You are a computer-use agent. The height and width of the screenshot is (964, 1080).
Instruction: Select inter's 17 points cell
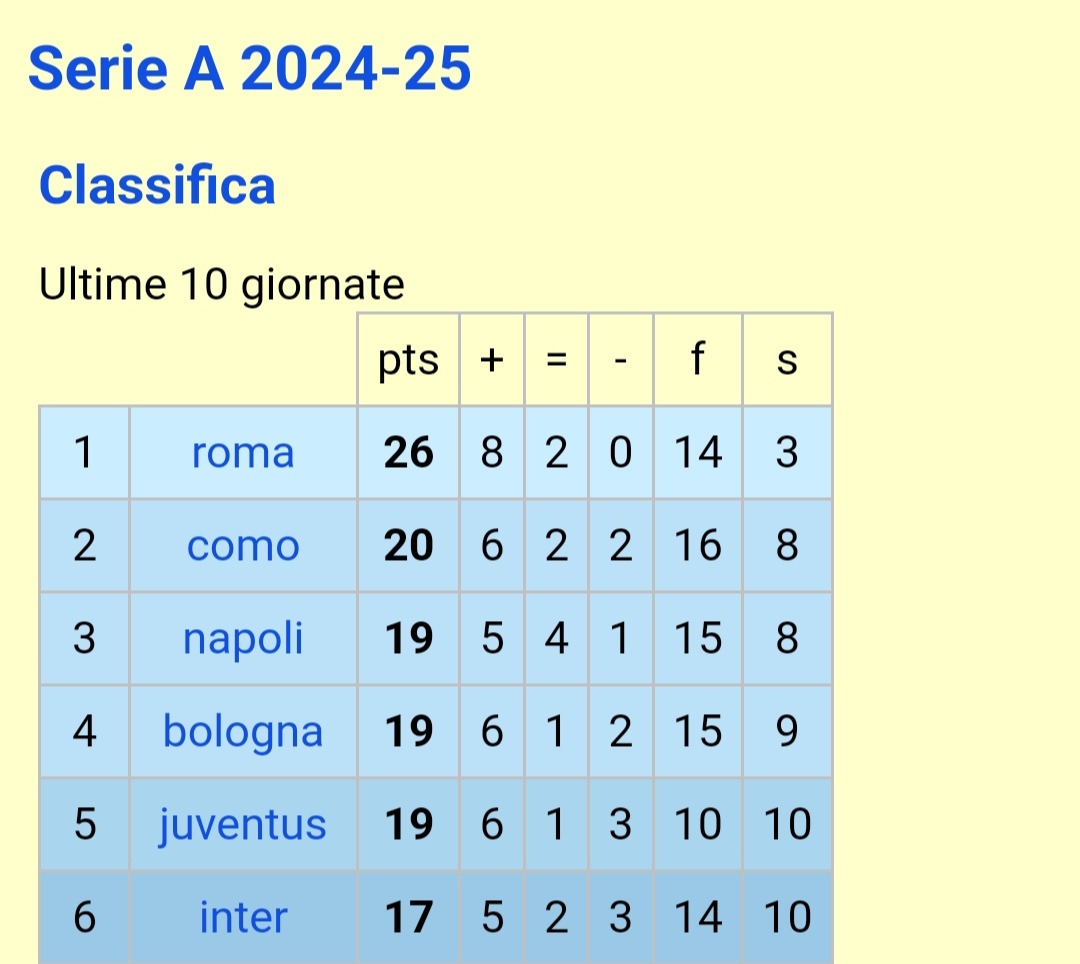tap(408, 917)
